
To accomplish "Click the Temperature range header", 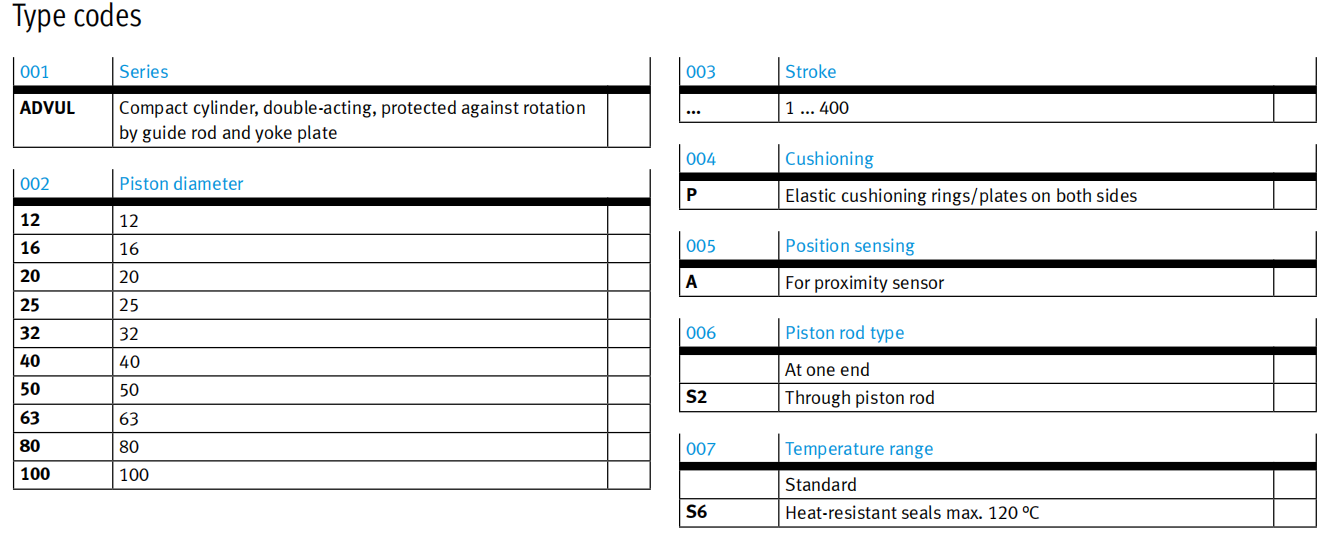I will click(859, 449).
